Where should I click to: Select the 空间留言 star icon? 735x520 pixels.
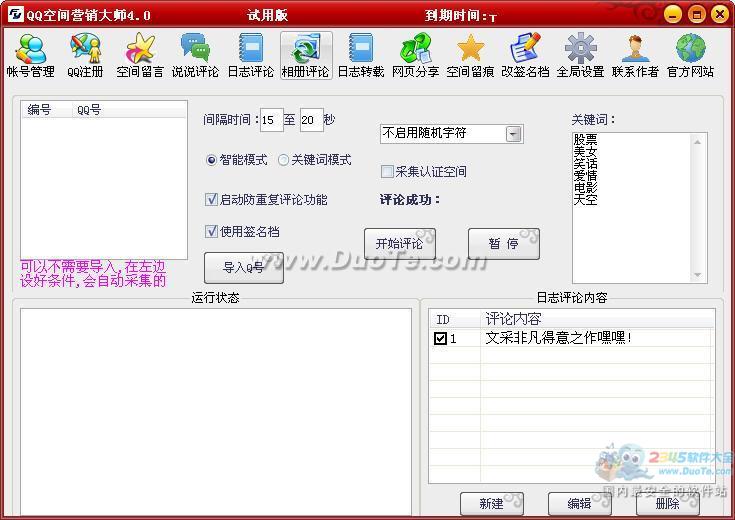tap(140, 55)
